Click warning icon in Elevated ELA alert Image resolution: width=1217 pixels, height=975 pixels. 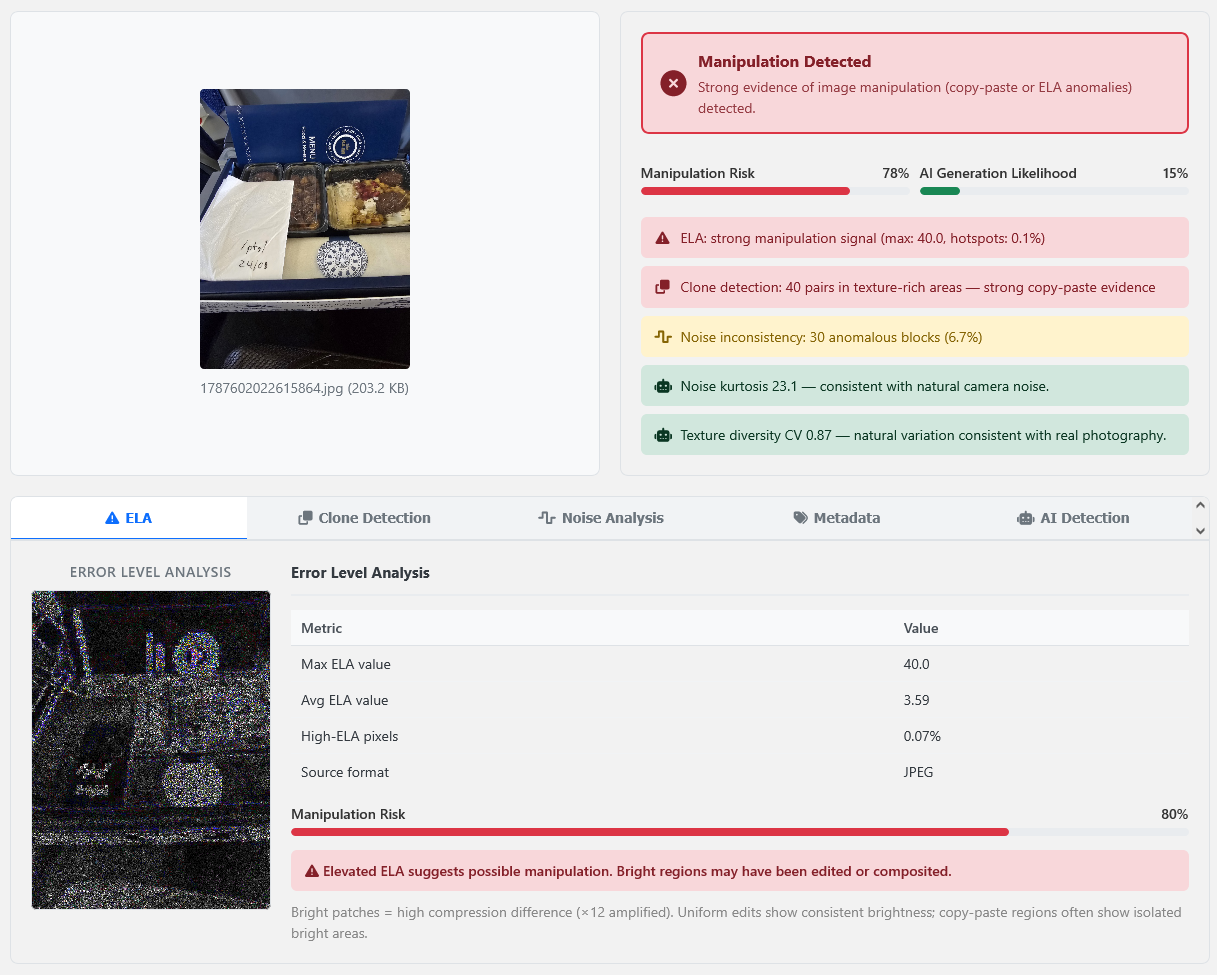(x=312, y=871)
